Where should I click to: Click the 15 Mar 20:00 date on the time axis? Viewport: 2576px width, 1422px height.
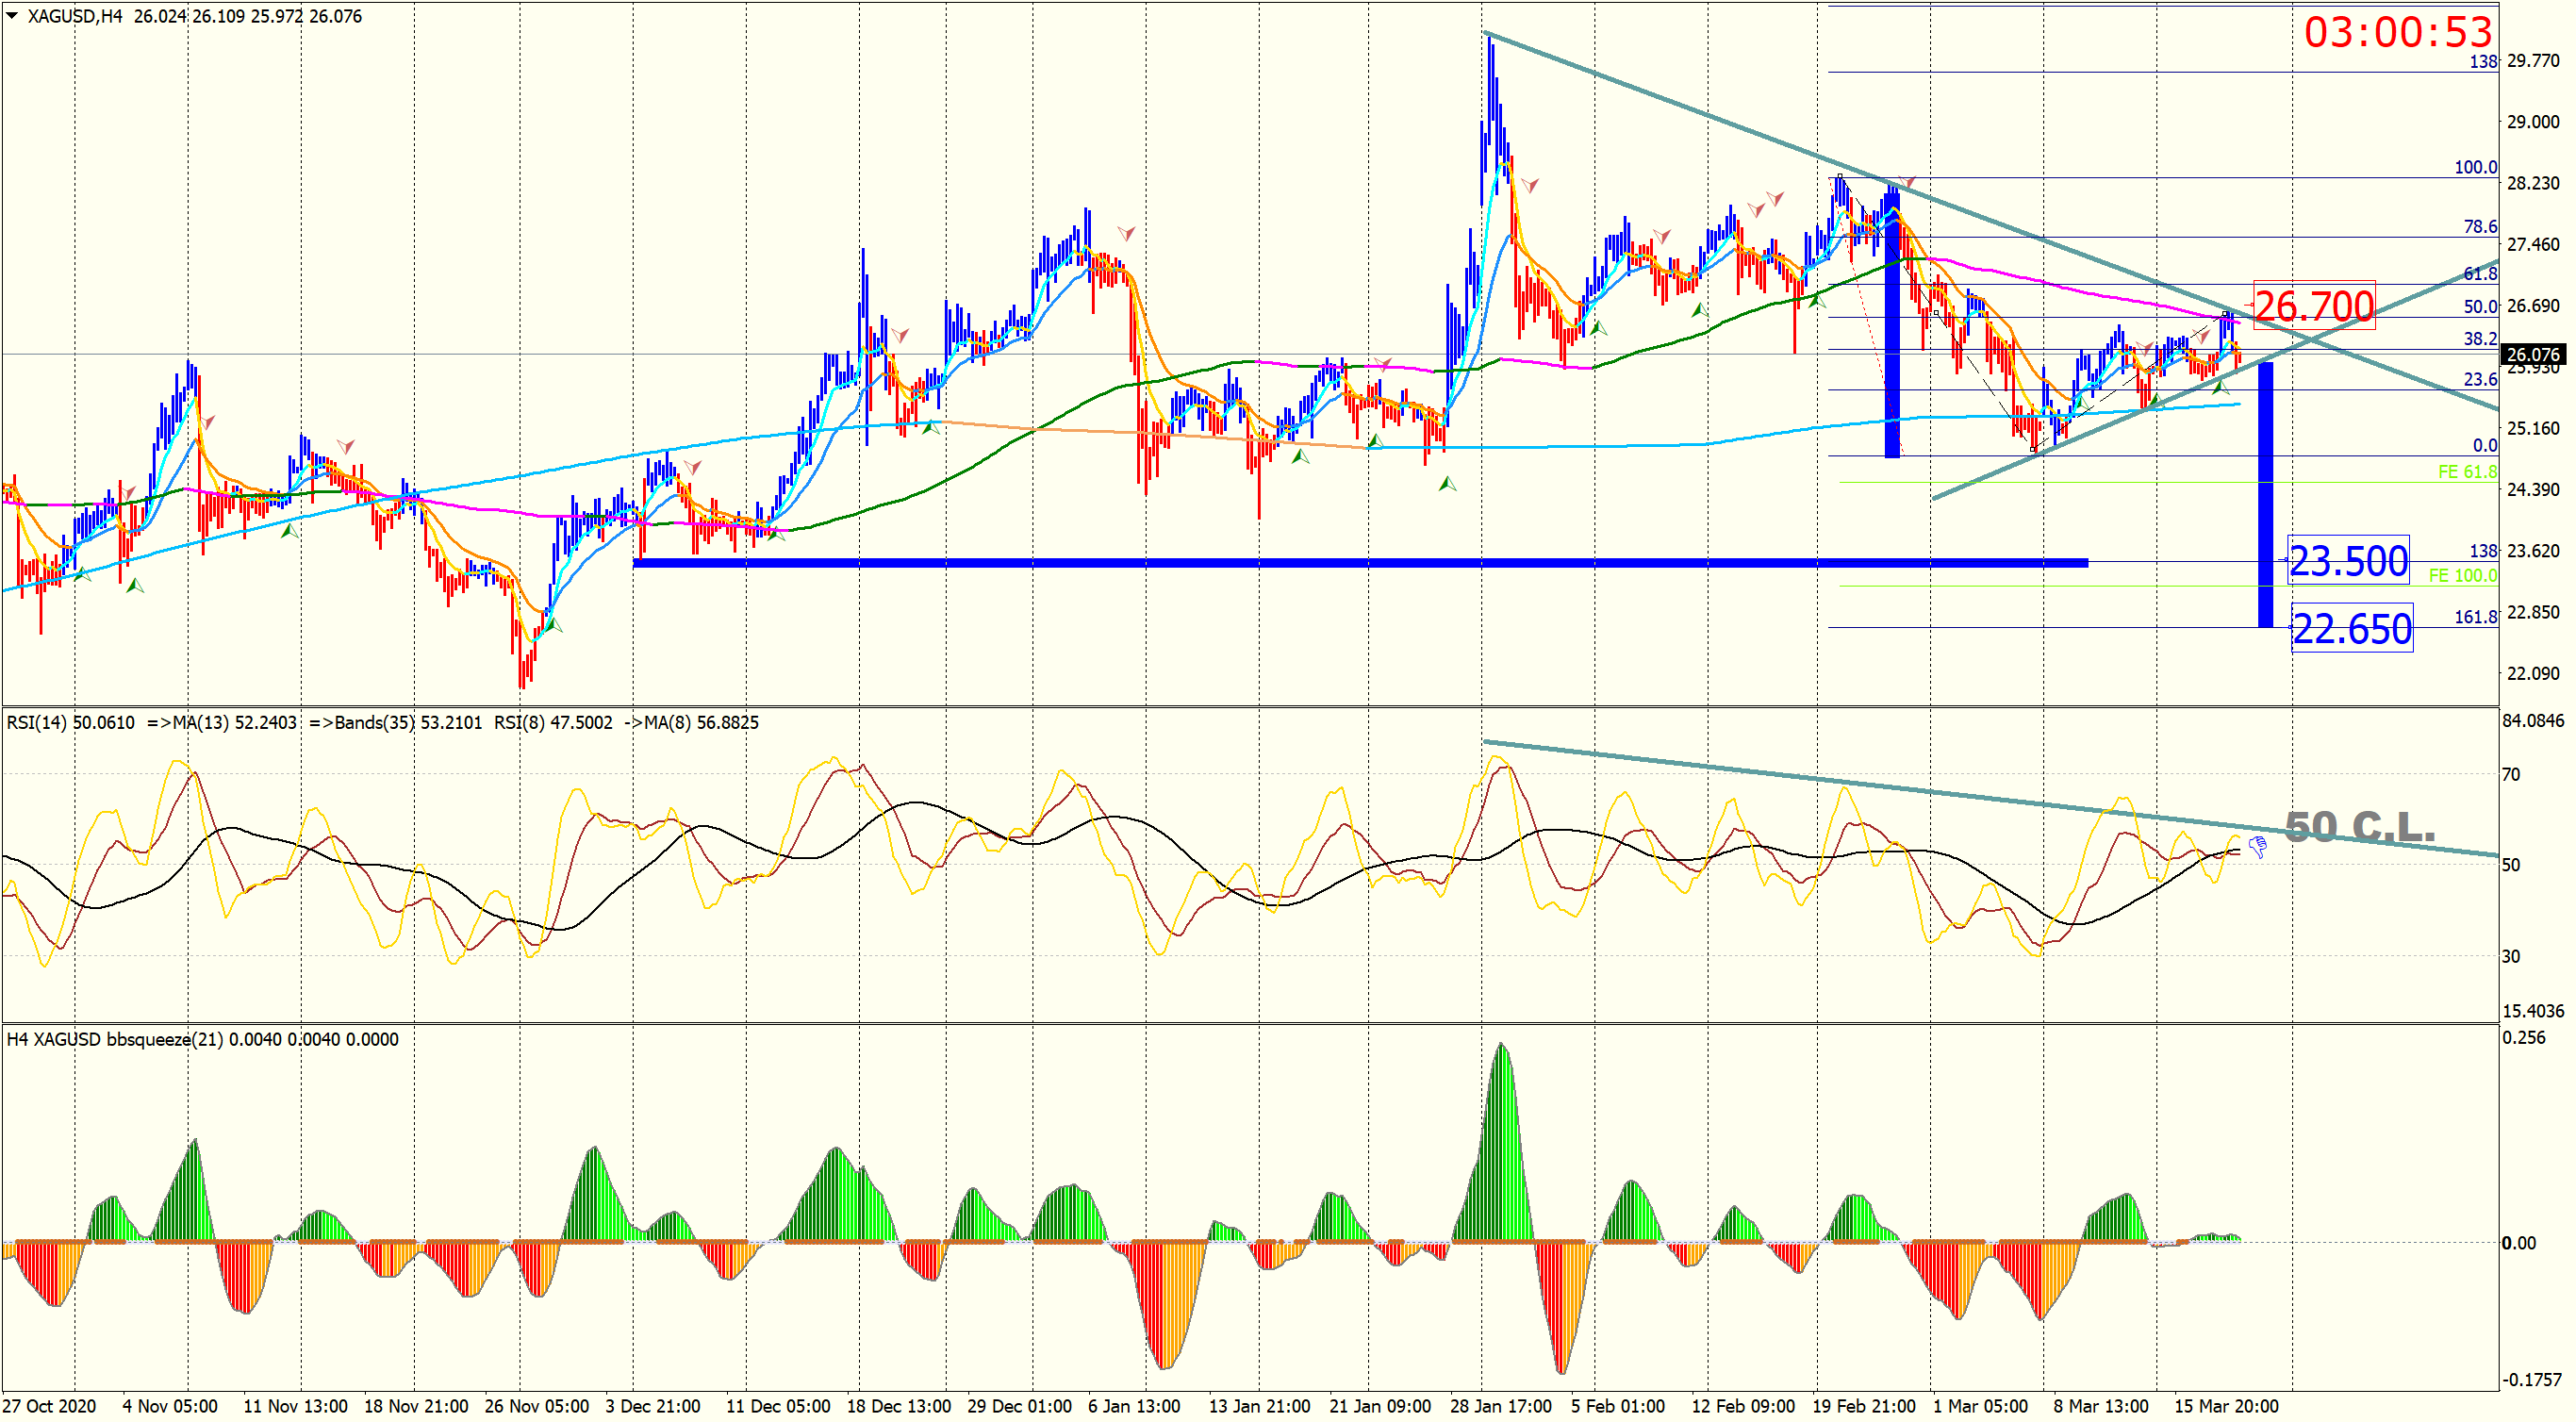pyautogui.click(x=2226, y=1406)
